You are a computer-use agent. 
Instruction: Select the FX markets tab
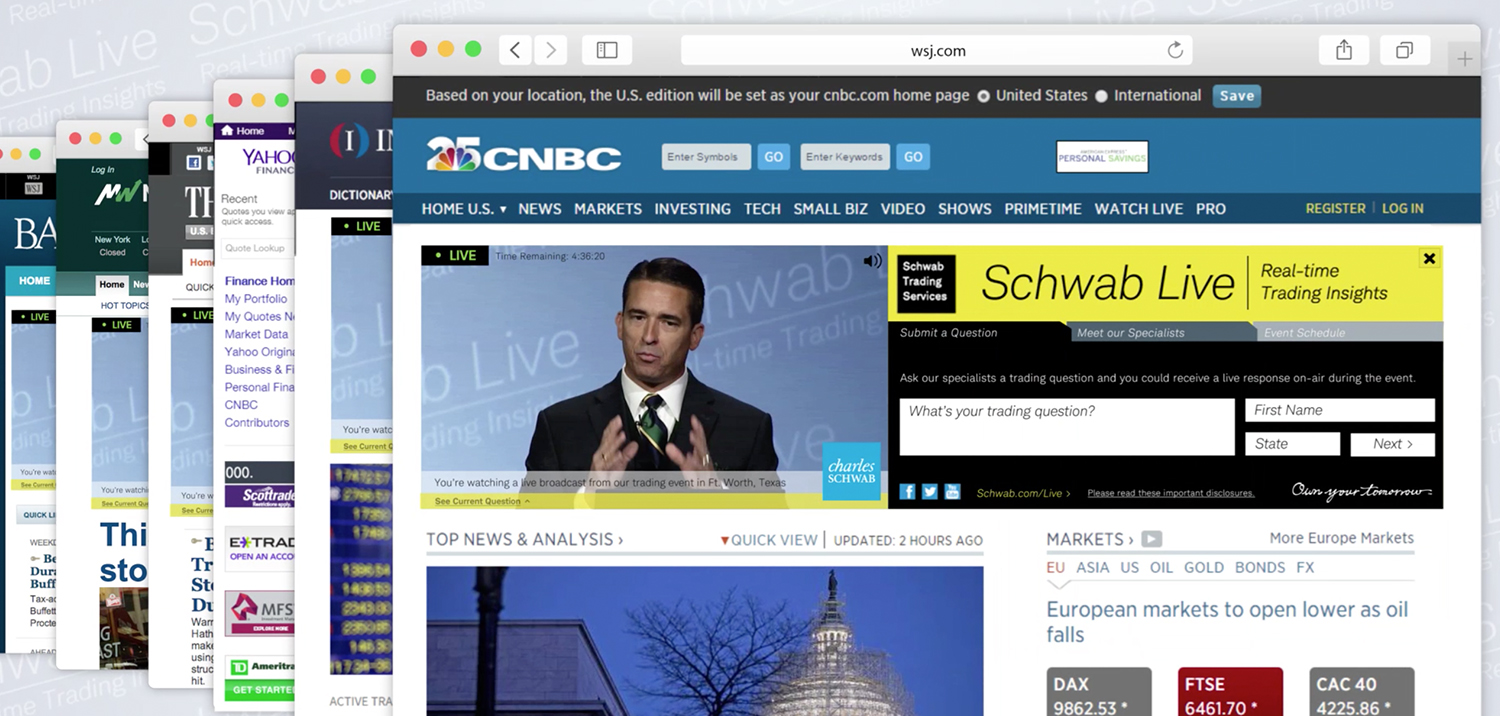pos(1305,567)
